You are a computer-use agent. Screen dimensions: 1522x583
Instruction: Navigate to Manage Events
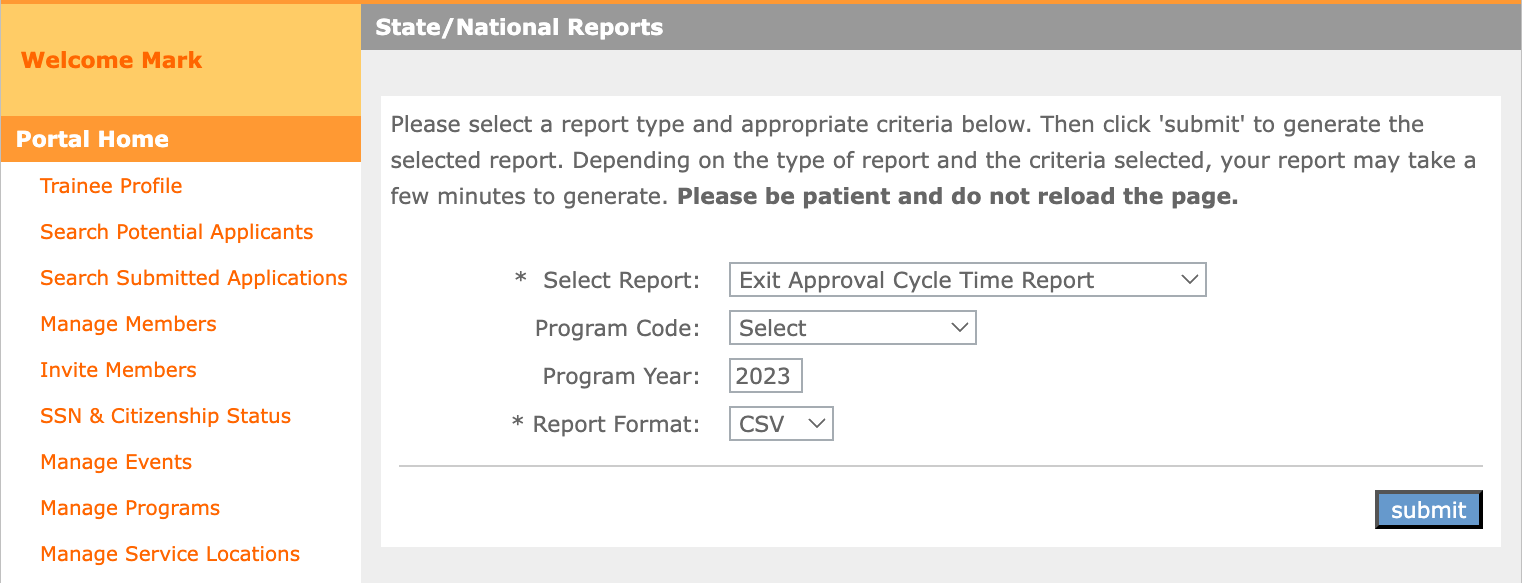(116, 461)
